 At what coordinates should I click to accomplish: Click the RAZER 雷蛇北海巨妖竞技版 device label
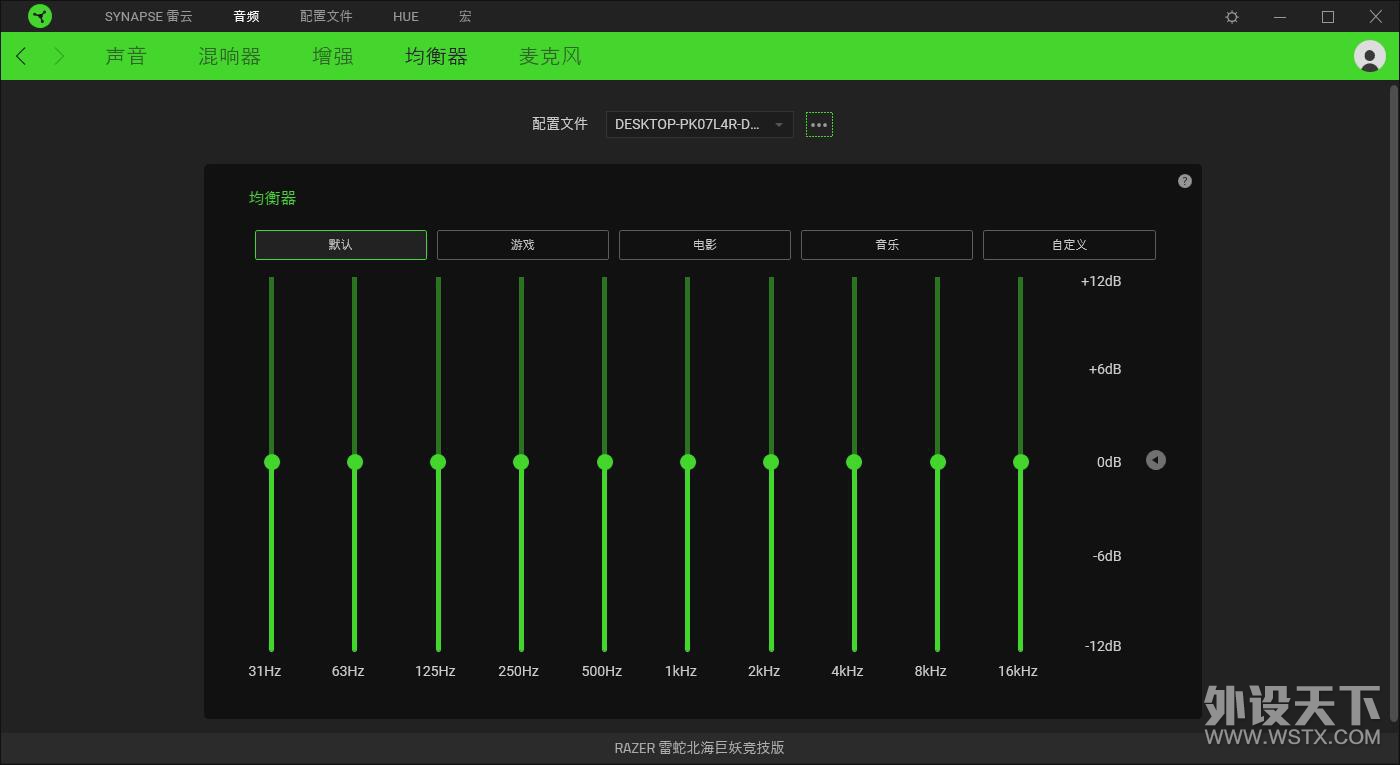pos(699,748)
